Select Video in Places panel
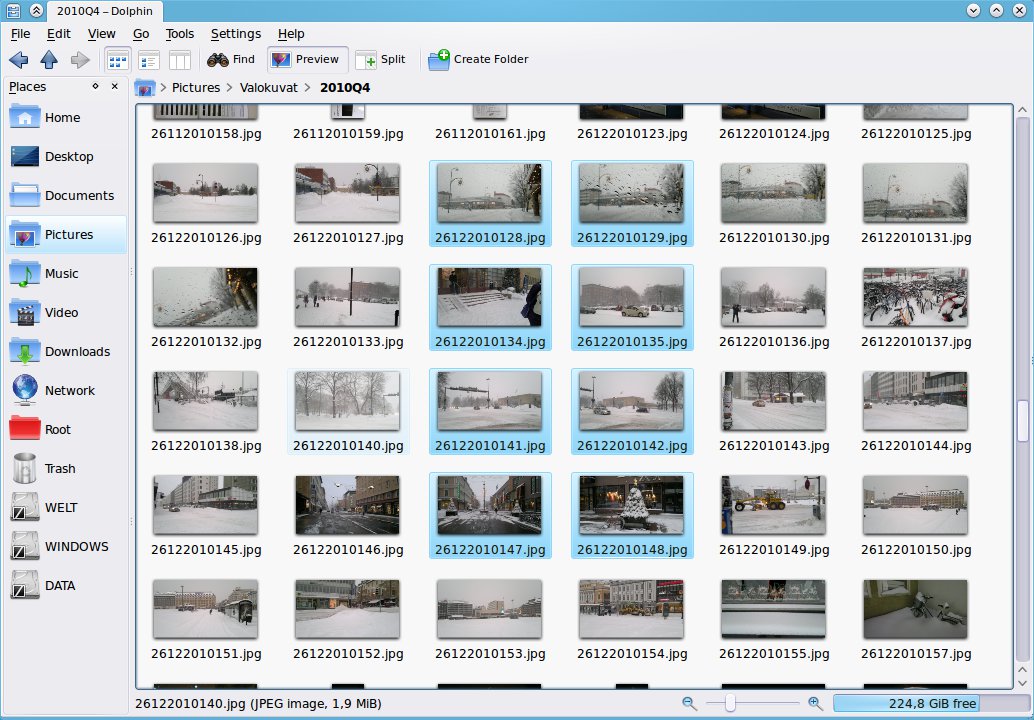Image resolution: width=1034 pixels, height=720 pixels. tap(66, 313)
